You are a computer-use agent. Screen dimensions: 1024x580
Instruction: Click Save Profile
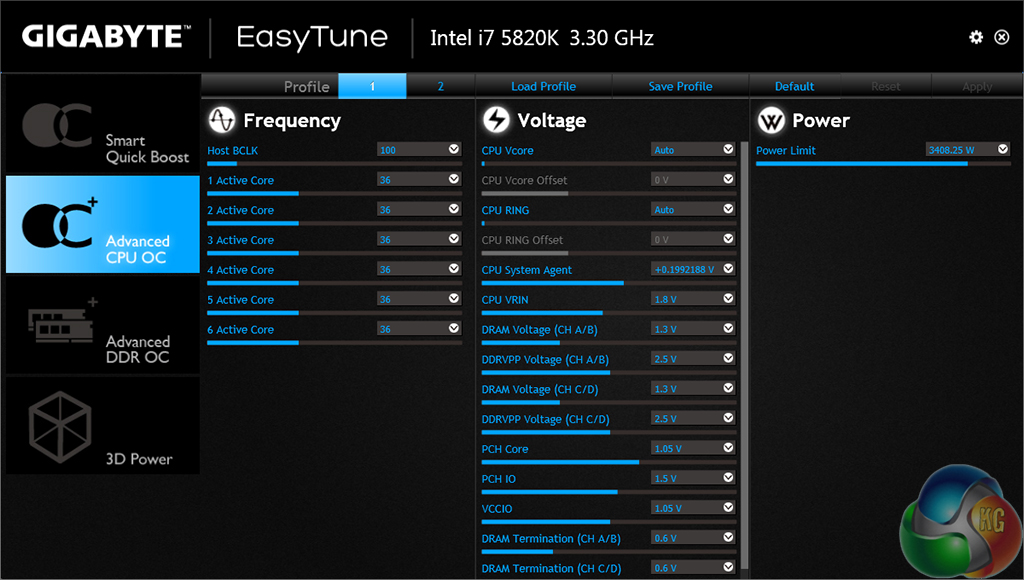coord(680,86)
